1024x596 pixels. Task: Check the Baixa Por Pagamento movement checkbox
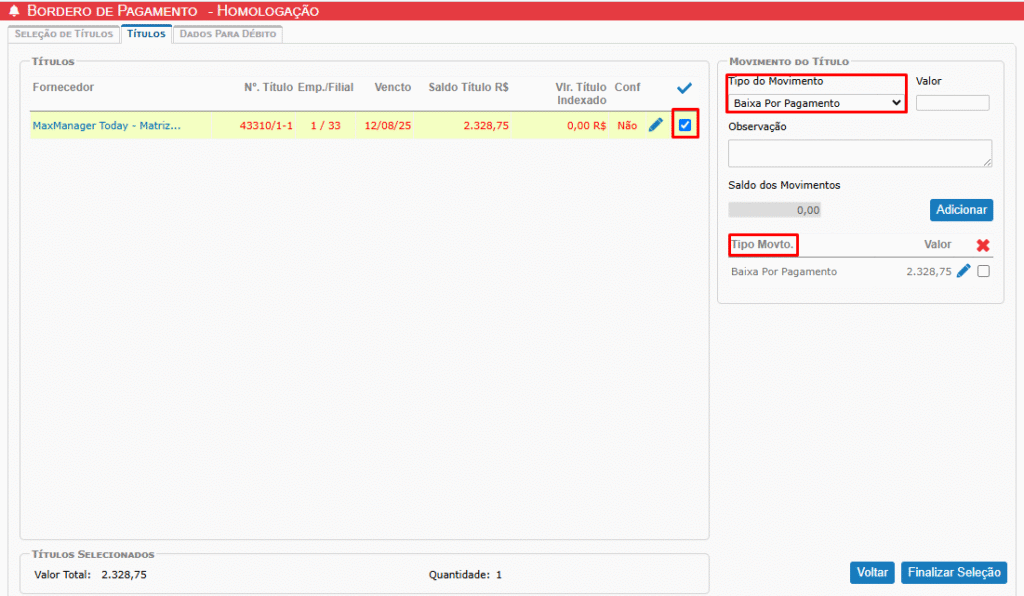coord(984,271)
